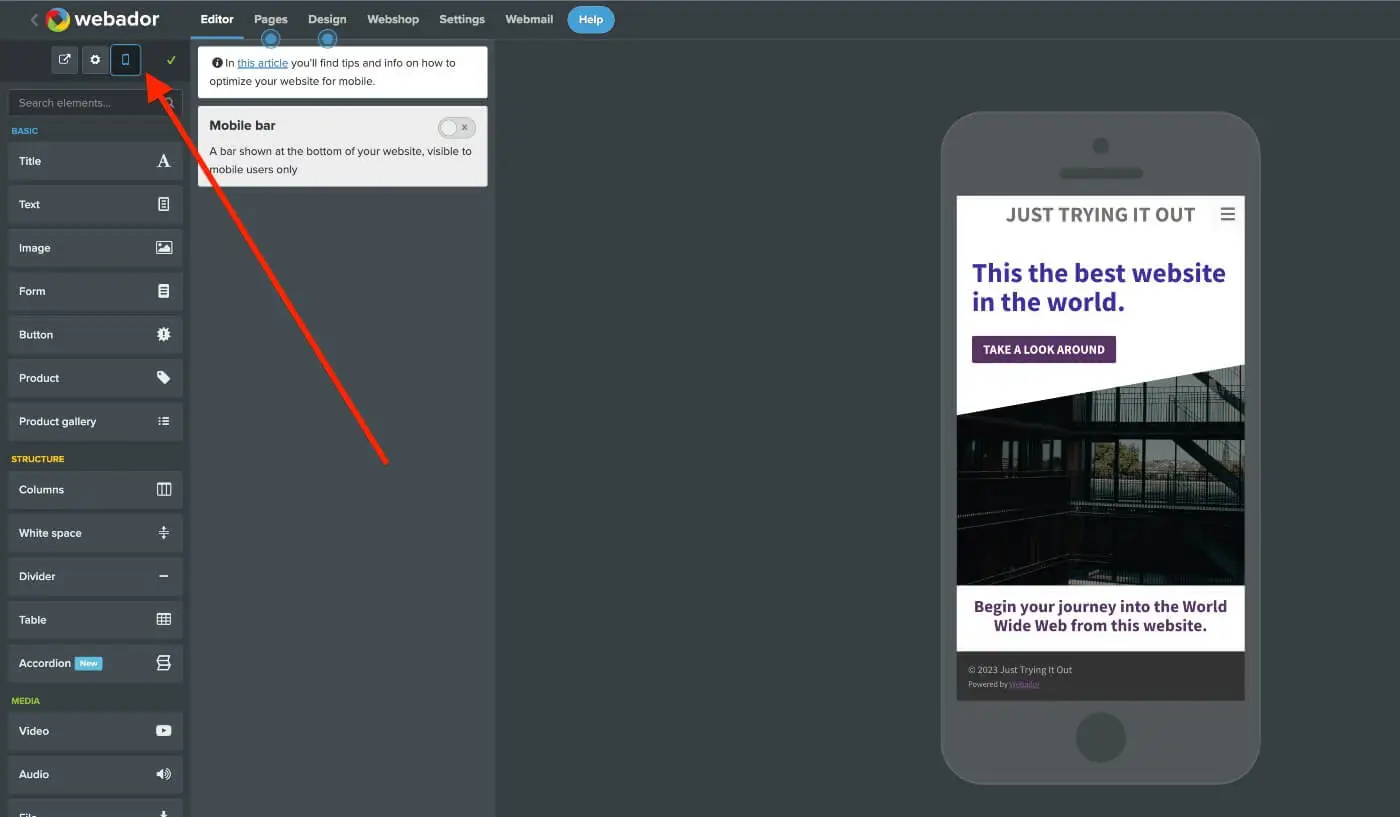
Task: Click the 'Mobile bar' heading
Action: point(242,126)
